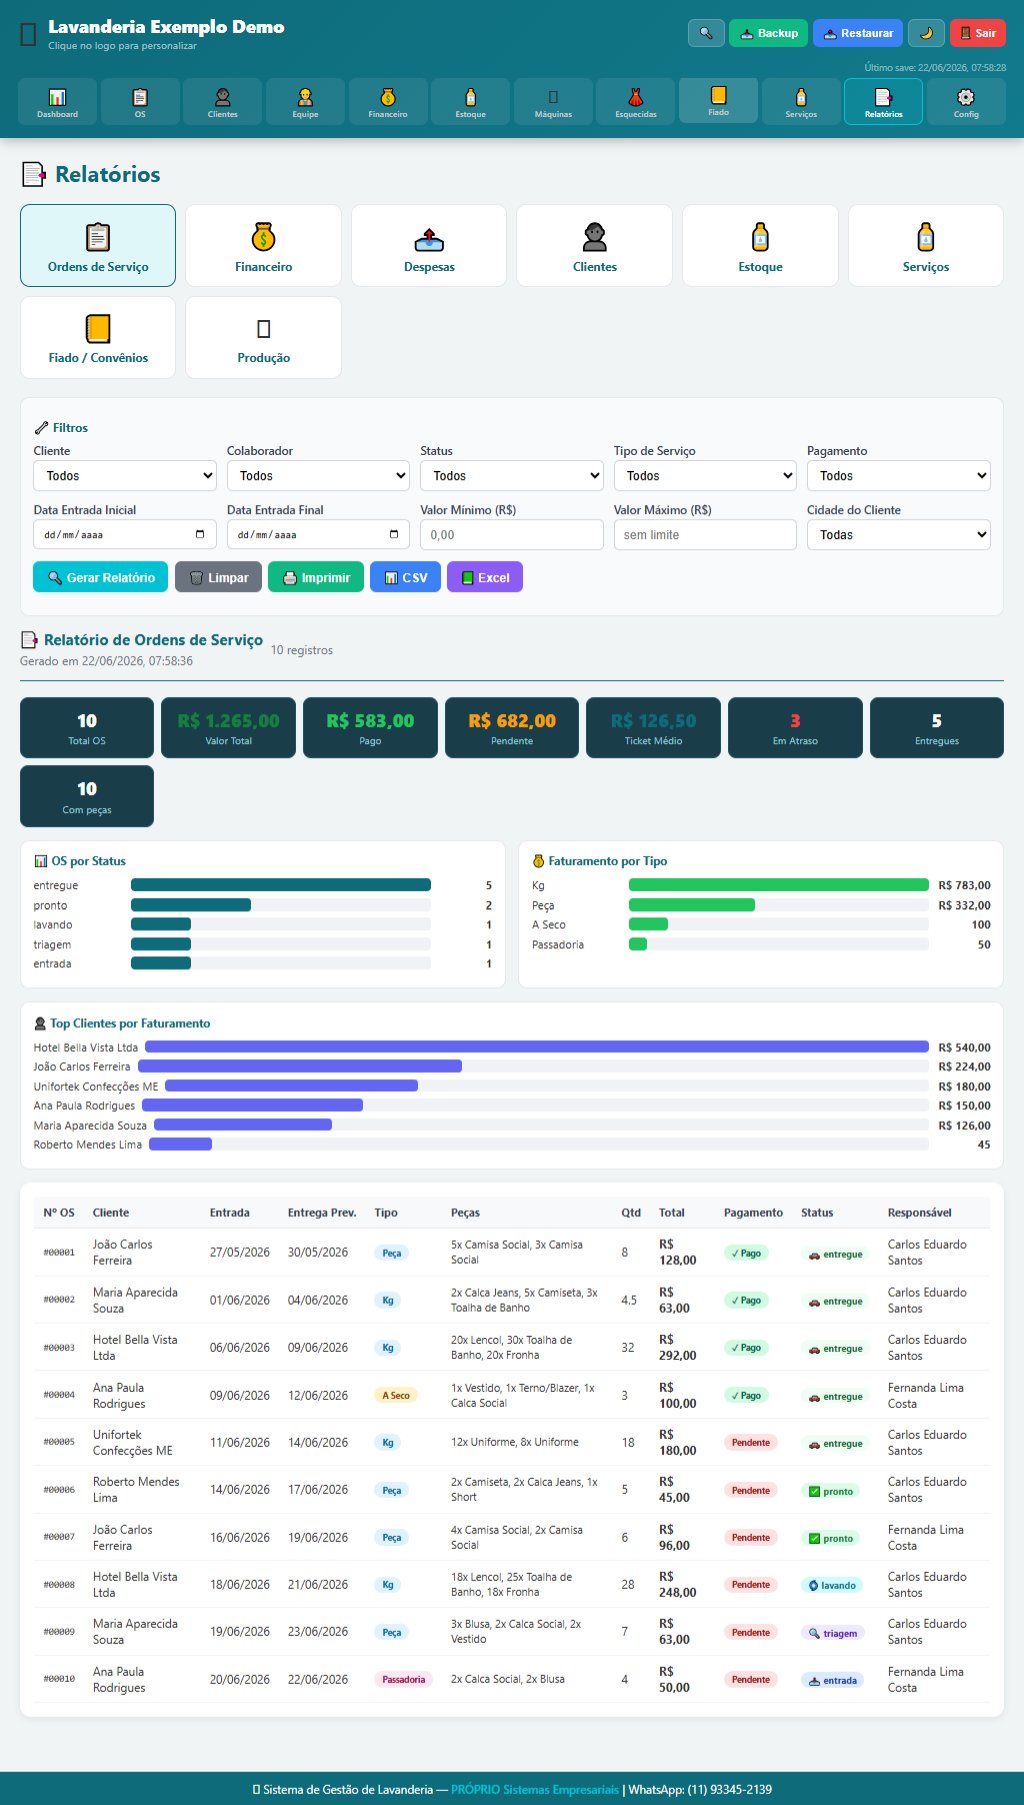Switch to the Fiado / Convênios report
This screenshot has height=1805, width=1024.
point(98,338)
